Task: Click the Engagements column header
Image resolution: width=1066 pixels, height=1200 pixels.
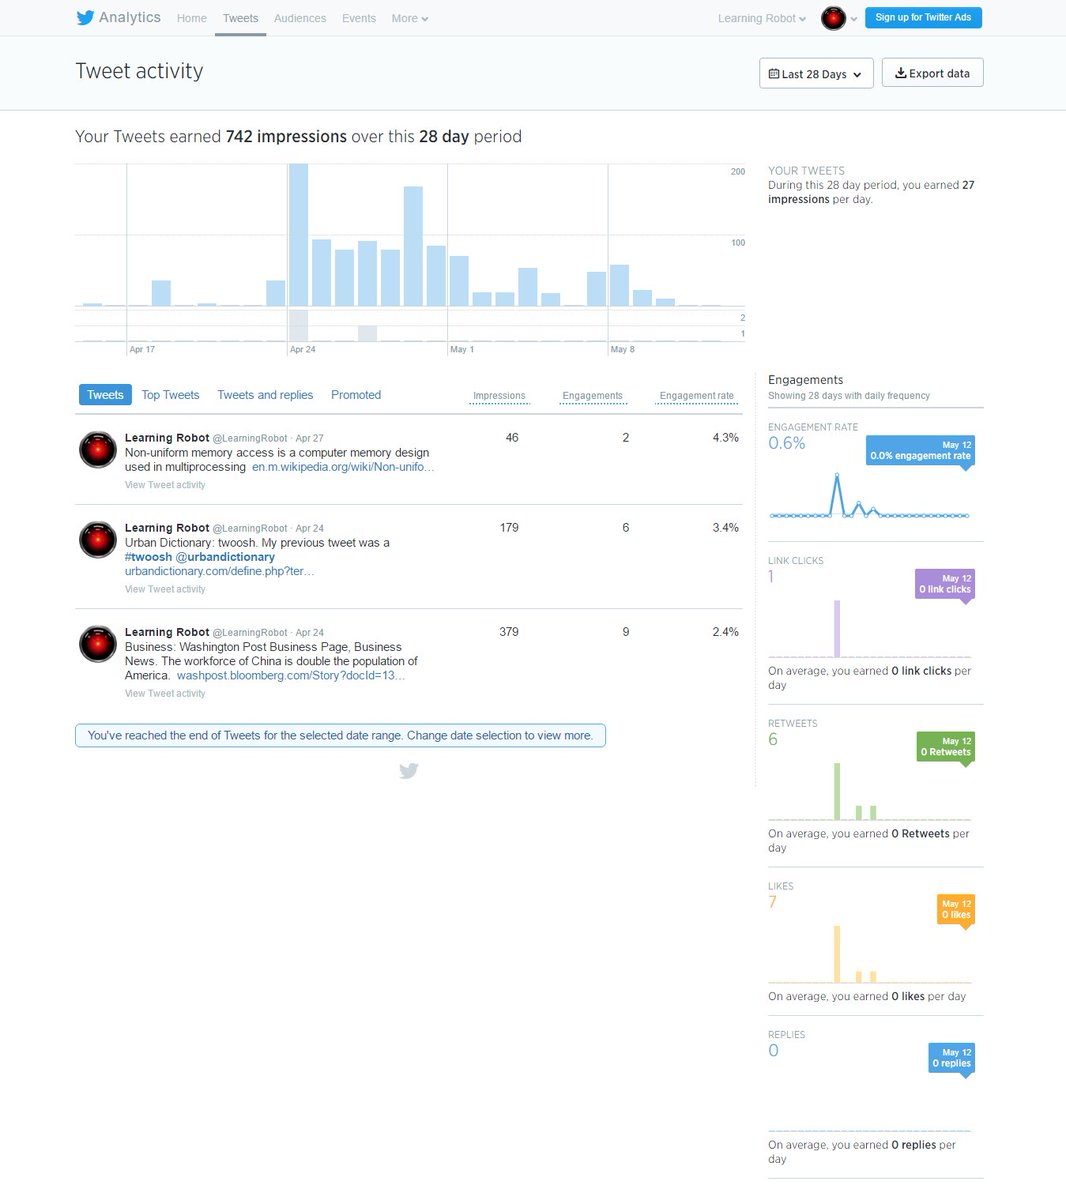Action: tap(592, 396)
